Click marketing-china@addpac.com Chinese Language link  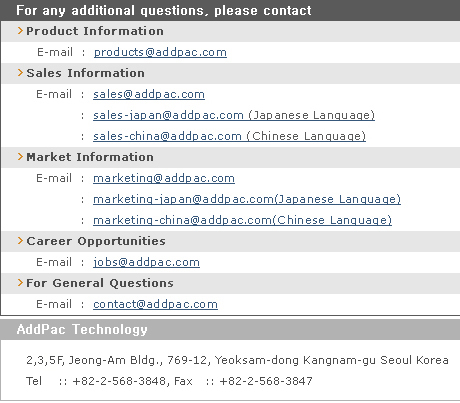242,220
